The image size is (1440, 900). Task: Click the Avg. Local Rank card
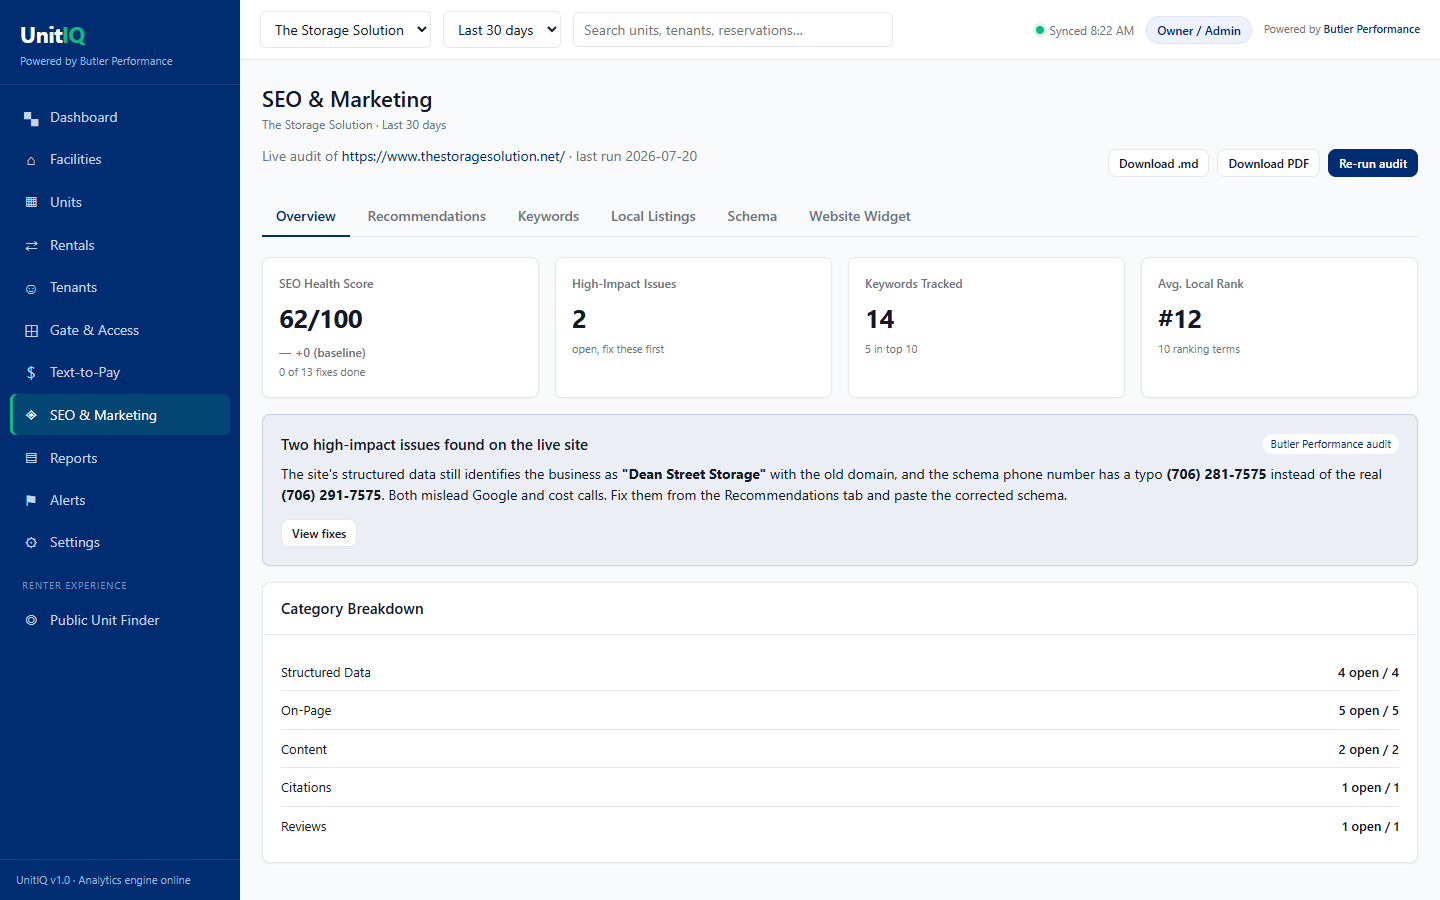[1279, 328]
